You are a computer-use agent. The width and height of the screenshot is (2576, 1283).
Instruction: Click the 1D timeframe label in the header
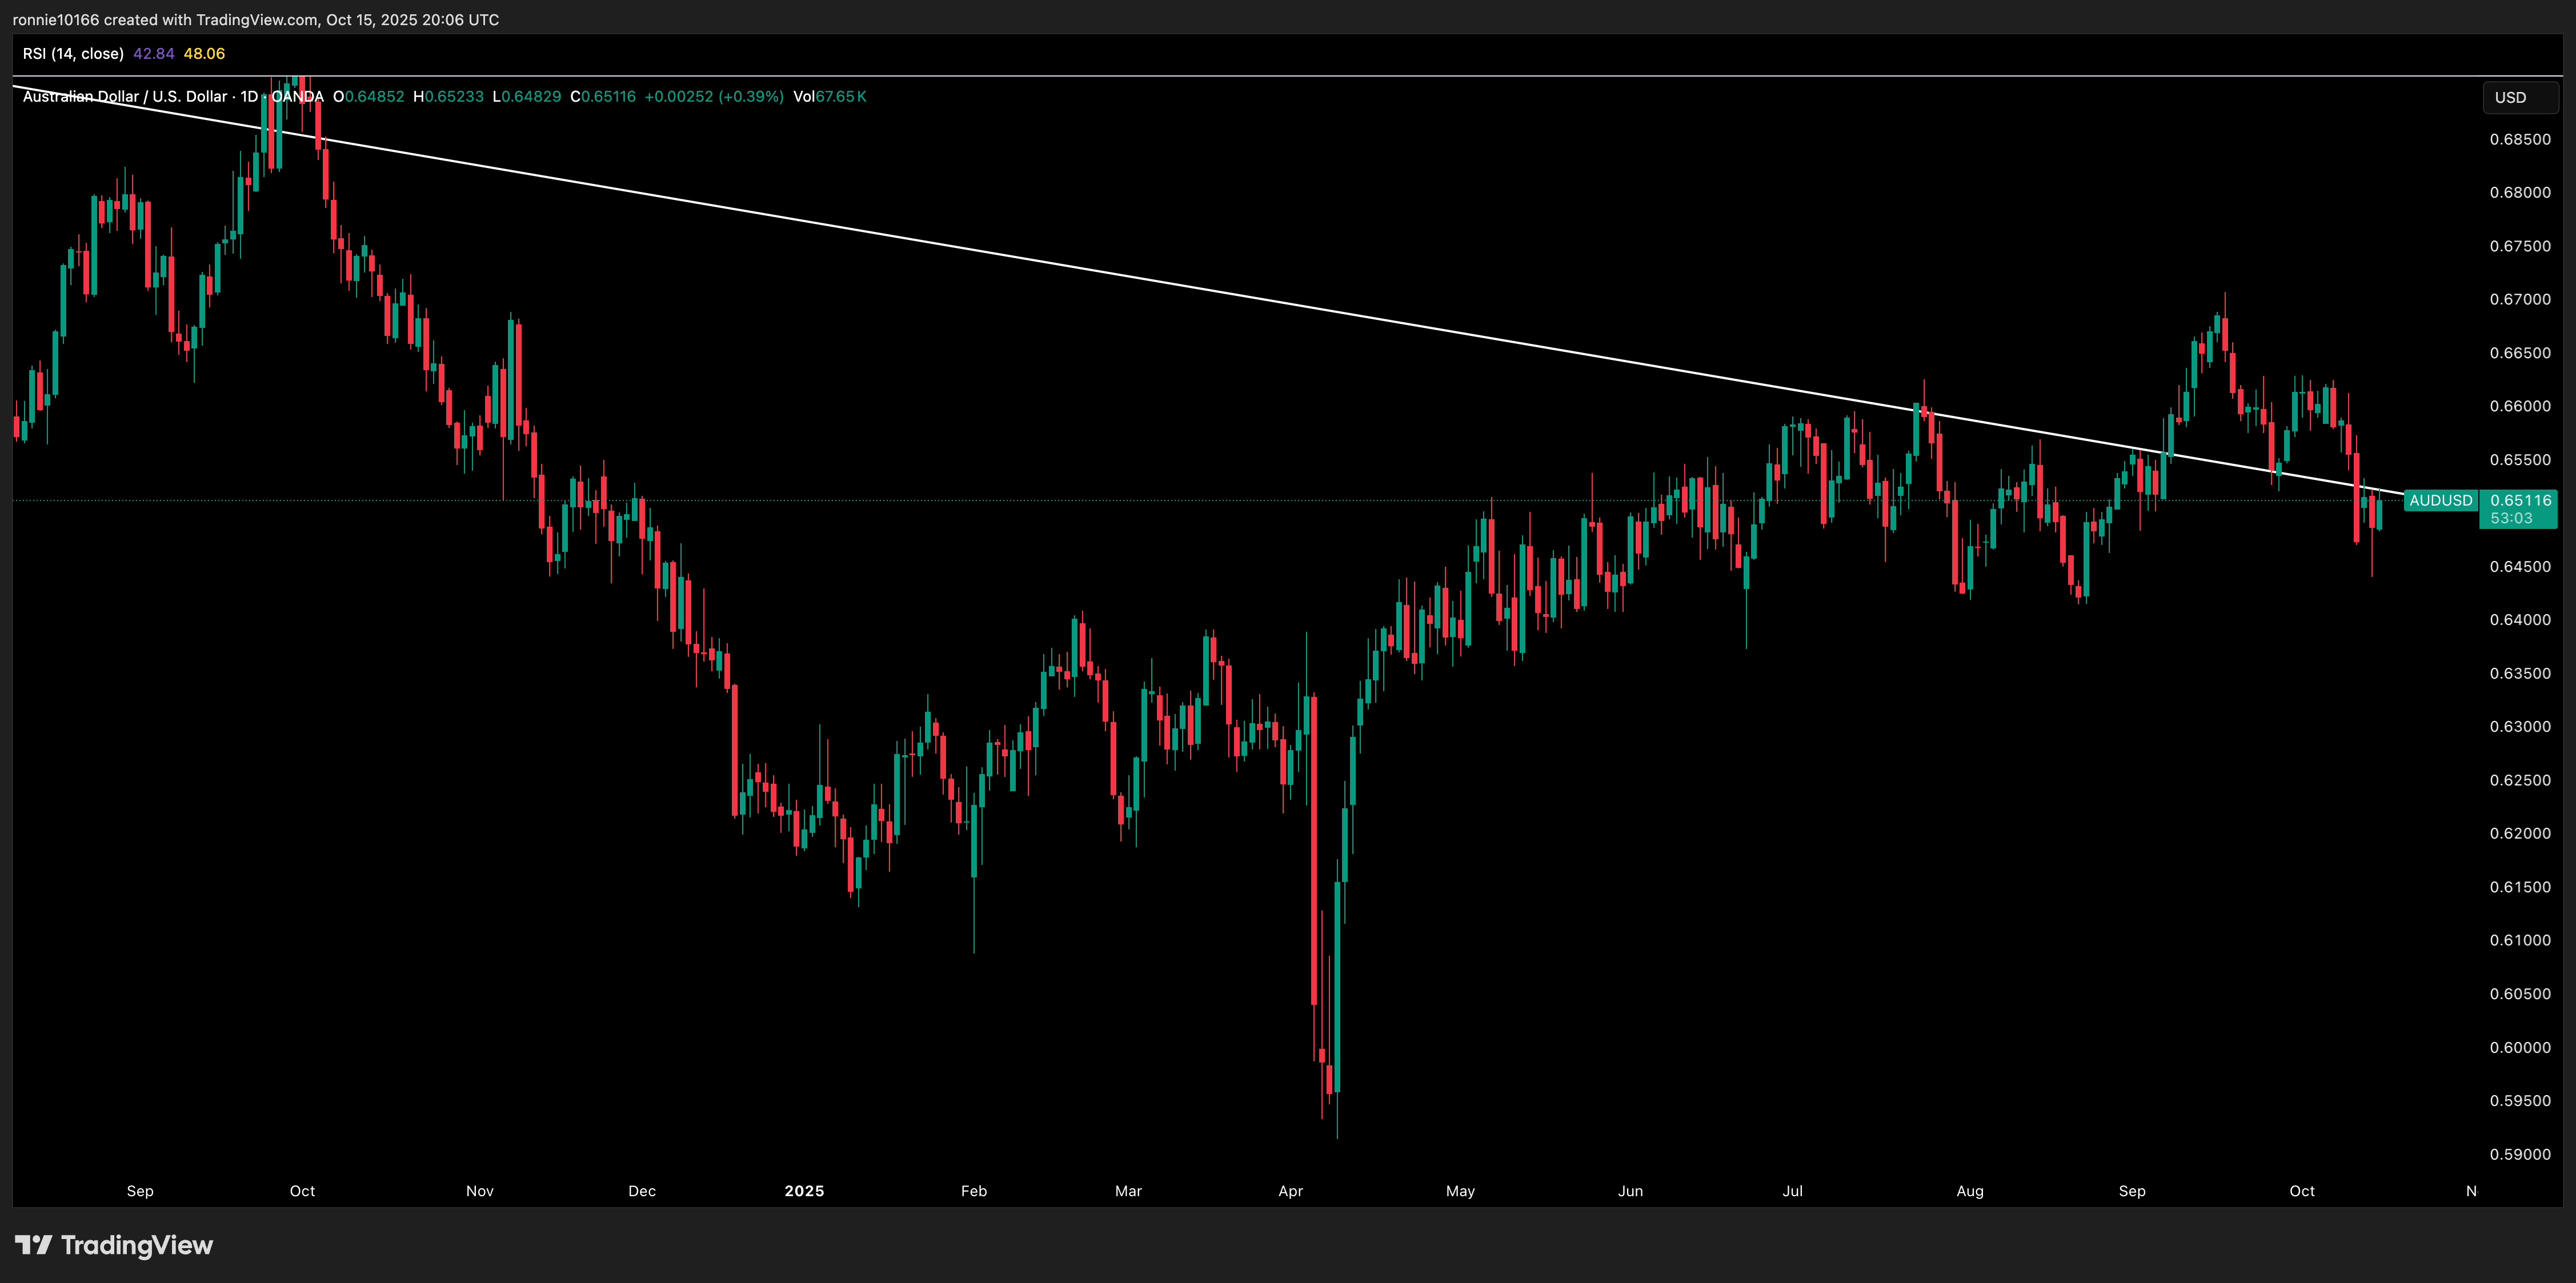click(249, 97)
